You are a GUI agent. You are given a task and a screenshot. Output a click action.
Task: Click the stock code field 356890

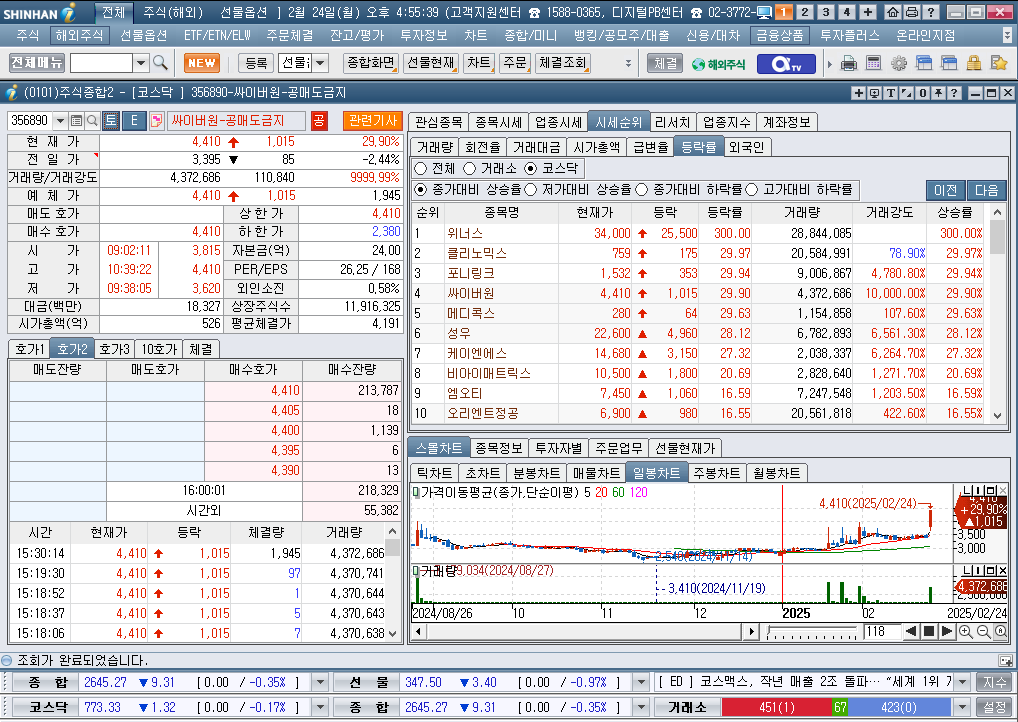(30, 121)
